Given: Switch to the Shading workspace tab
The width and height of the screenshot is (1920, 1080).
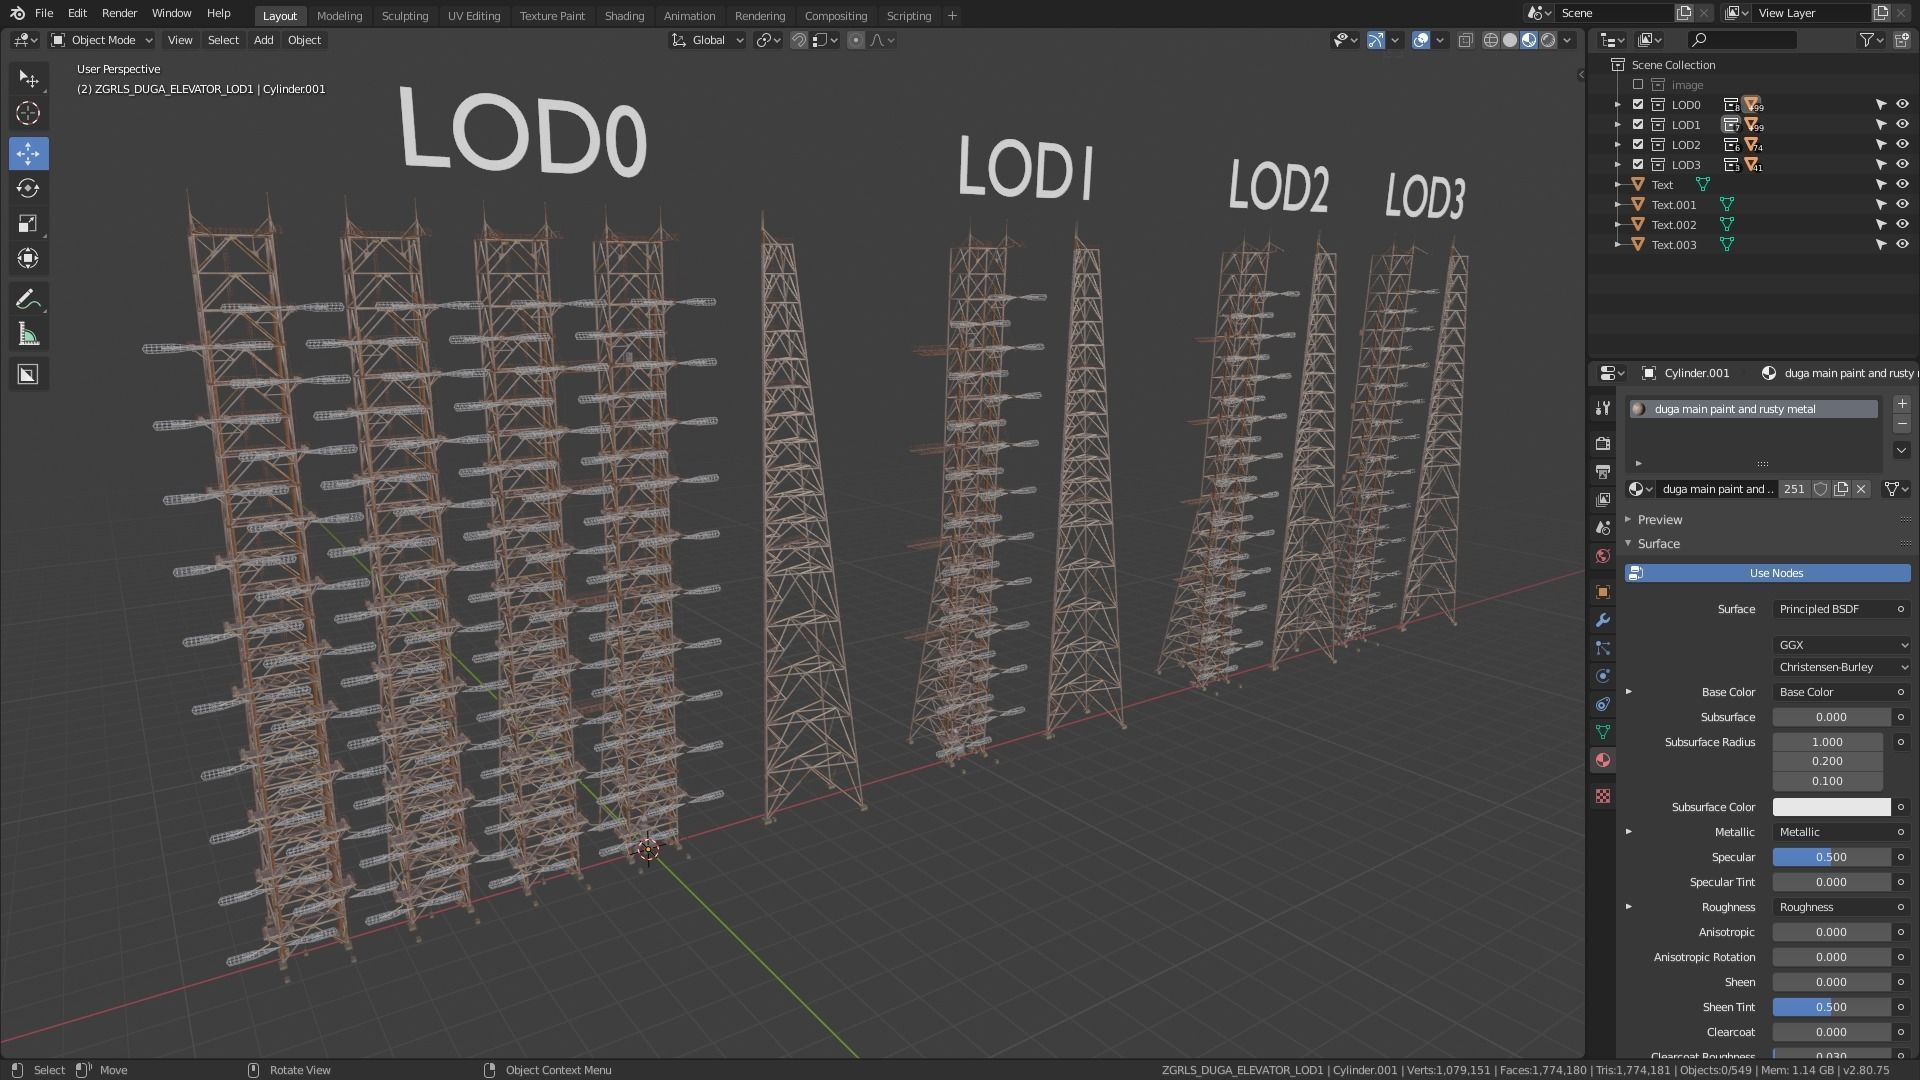Looking at the screenshot, I should [x=624, y=16].
